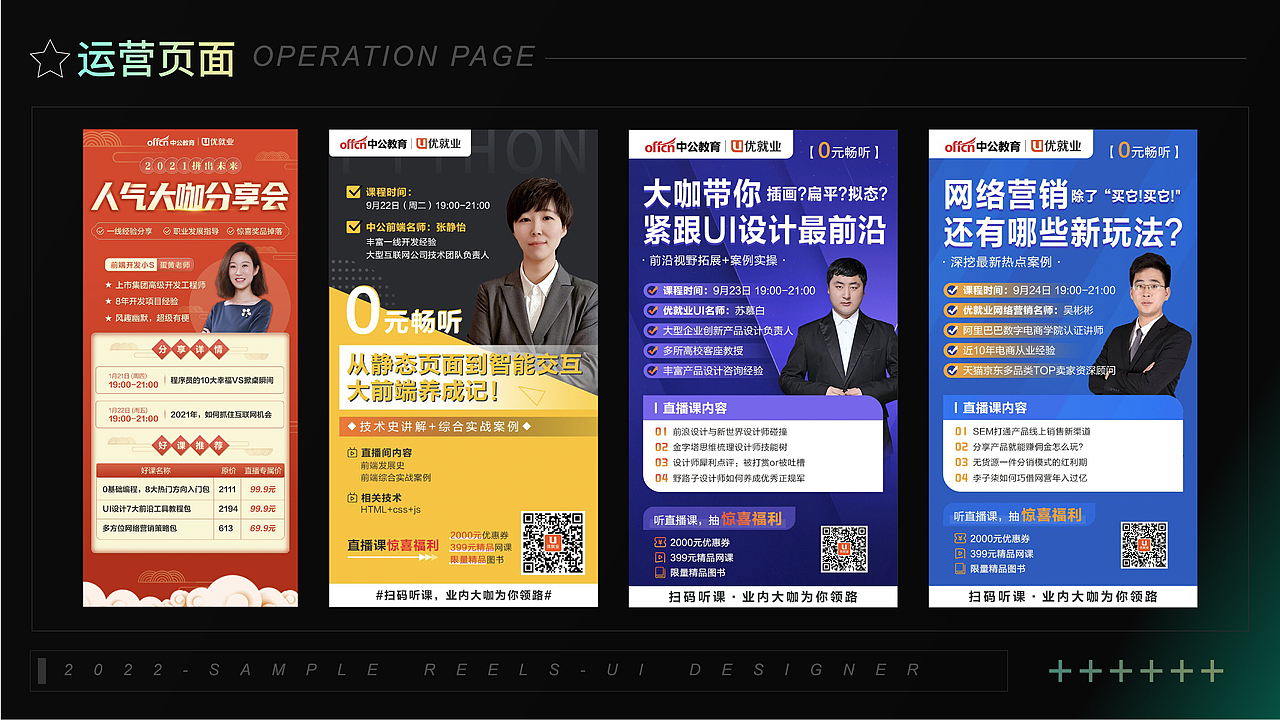The width and height of the screenshot is (1280, 720).
Task: Click the 0元畅听 badge on the purple poster
Action: (x=846, y=151)
